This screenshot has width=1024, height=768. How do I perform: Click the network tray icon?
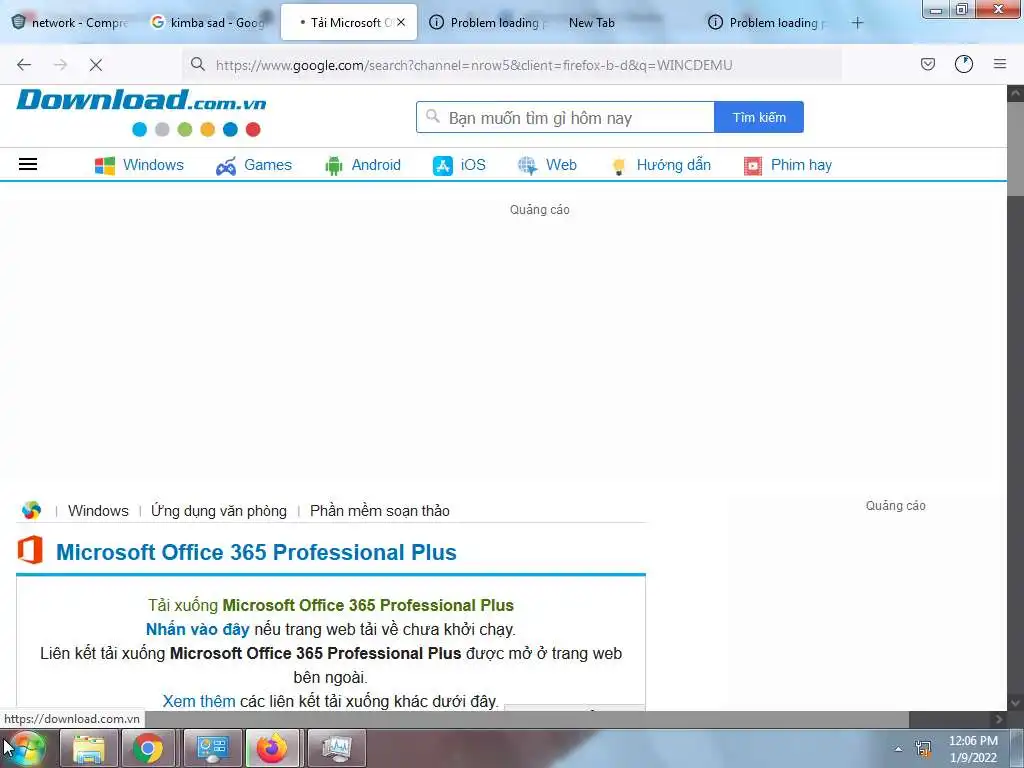point(923,748)
